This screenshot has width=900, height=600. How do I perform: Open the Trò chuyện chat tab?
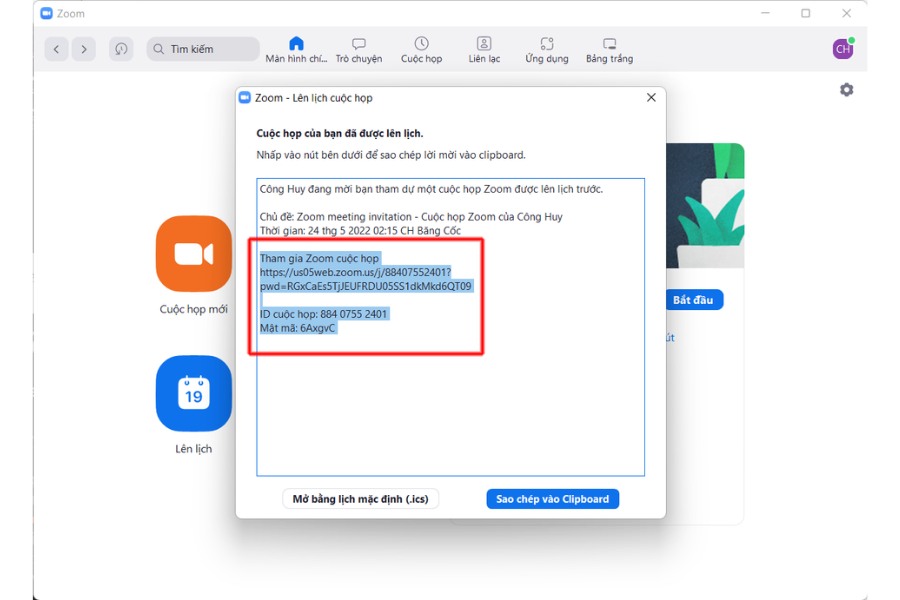359,49
